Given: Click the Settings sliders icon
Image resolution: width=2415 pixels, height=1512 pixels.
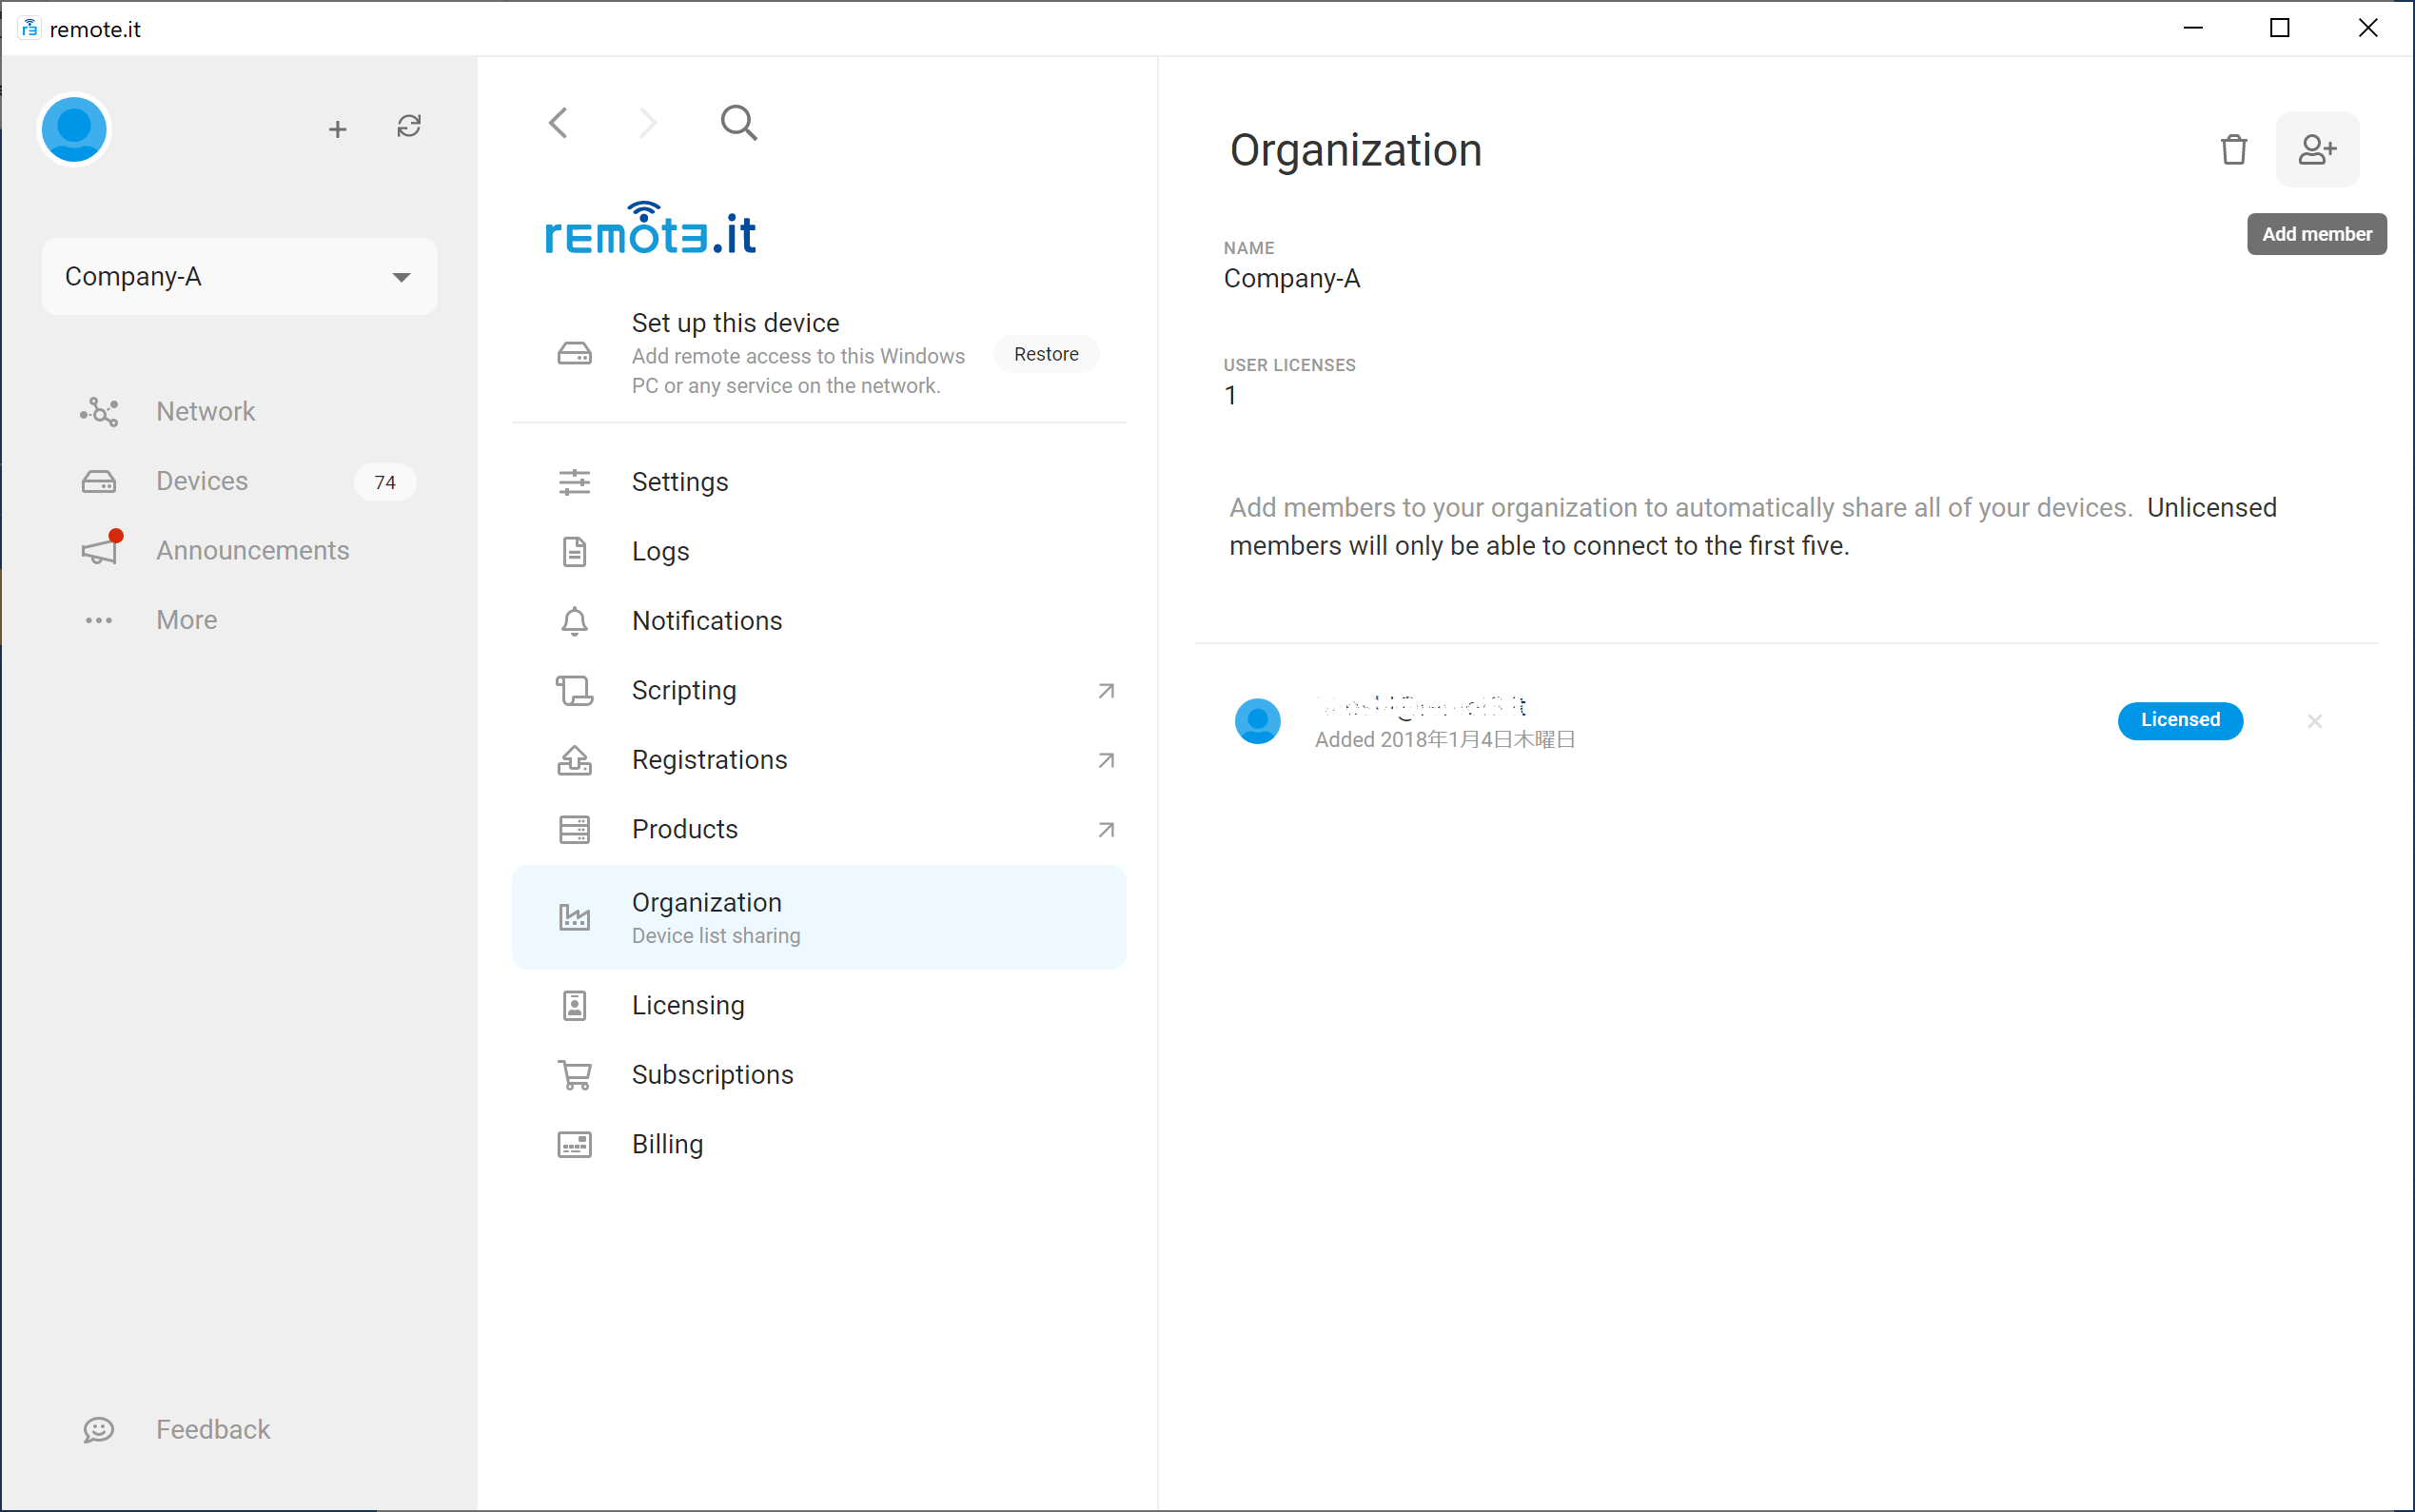Looking at the screenshot, I should [574, 482].
